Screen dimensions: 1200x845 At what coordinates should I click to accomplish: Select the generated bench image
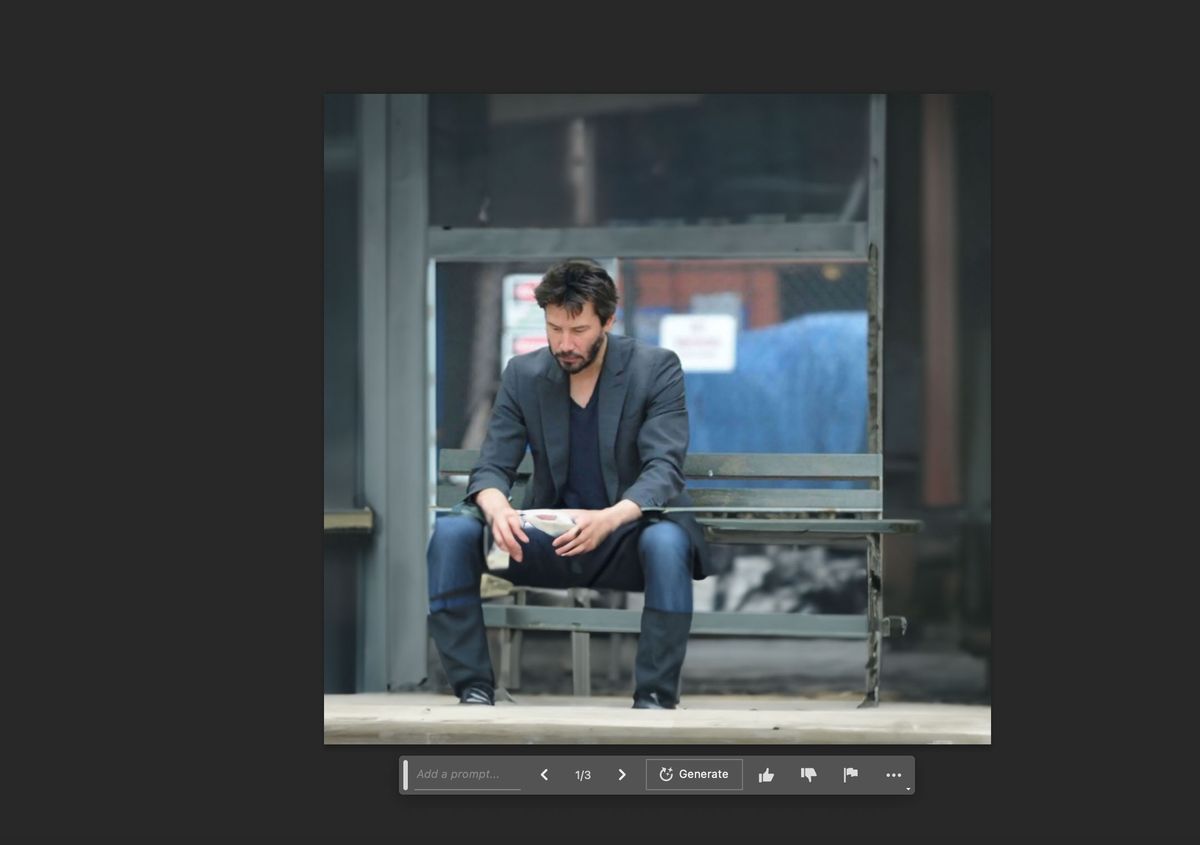tap(658, 417)
